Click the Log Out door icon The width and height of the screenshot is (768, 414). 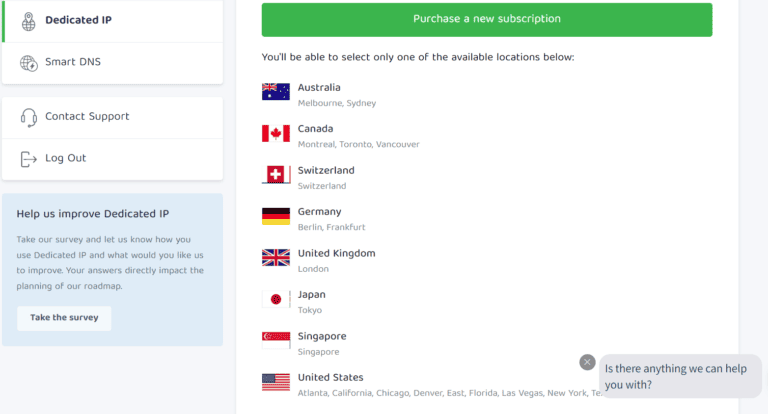coord(28,158)
